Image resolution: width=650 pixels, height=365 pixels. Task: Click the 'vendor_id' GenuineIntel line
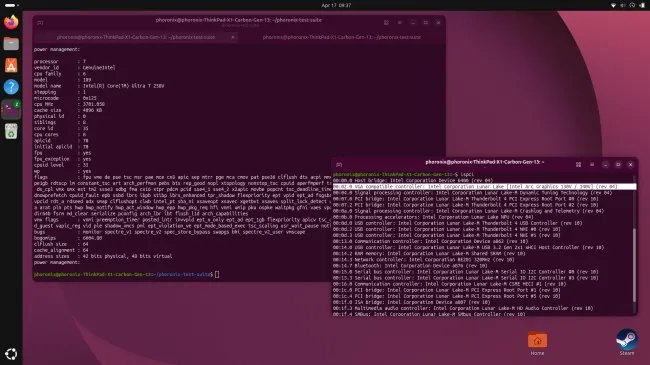point(75,68)
